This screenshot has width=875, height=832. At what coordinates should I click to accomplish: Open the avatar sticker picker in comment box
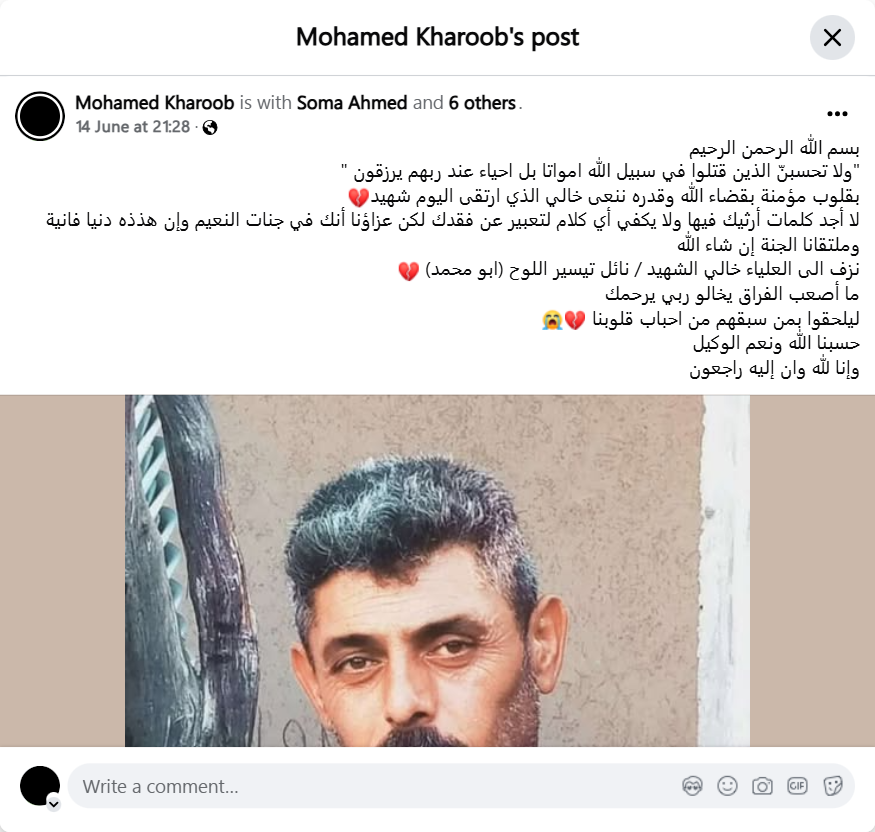point(693,786)
